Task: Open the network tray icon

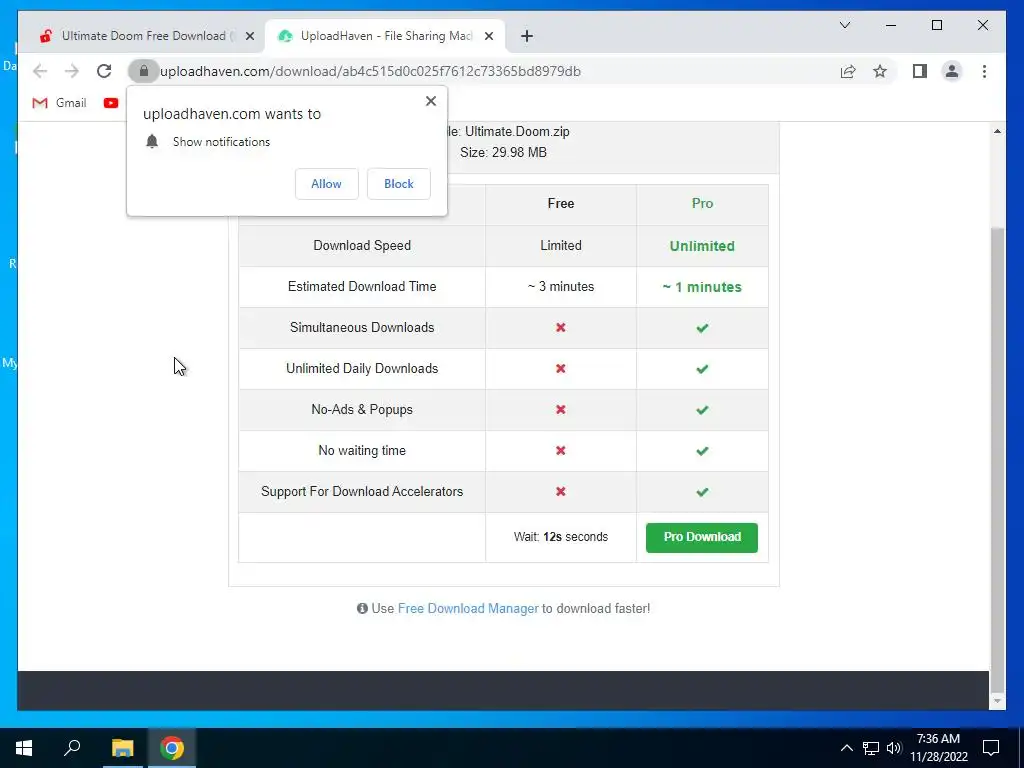Action: [871, 748]
